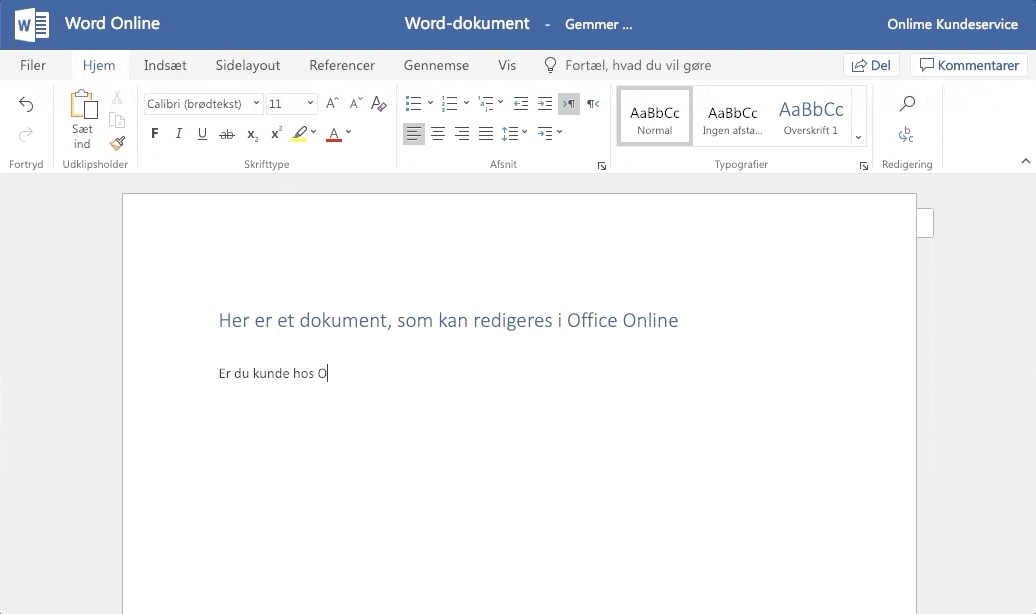Open the Sidelayout tab
Viewport: 1036px width, 614px height.
coord(248,65)
